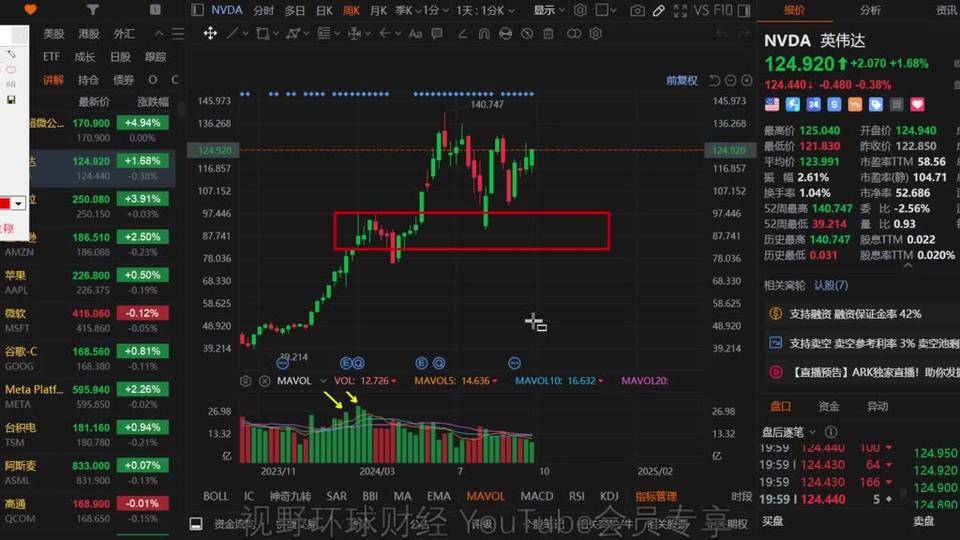Remove the MAVOL indicator with X icon
The width and height of the screenshot is (960, 540).
(x=264, y=381)
